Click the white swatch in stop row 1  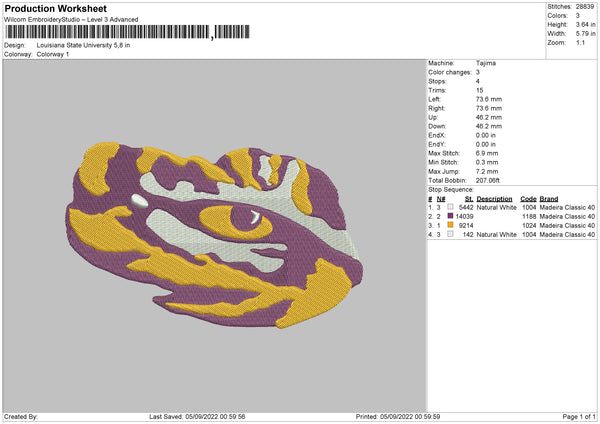[450, 207]
